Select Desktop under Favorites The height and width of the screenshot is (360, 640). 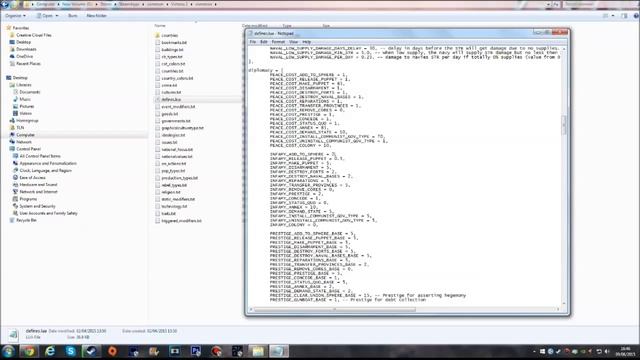click(x=23, y=42)
